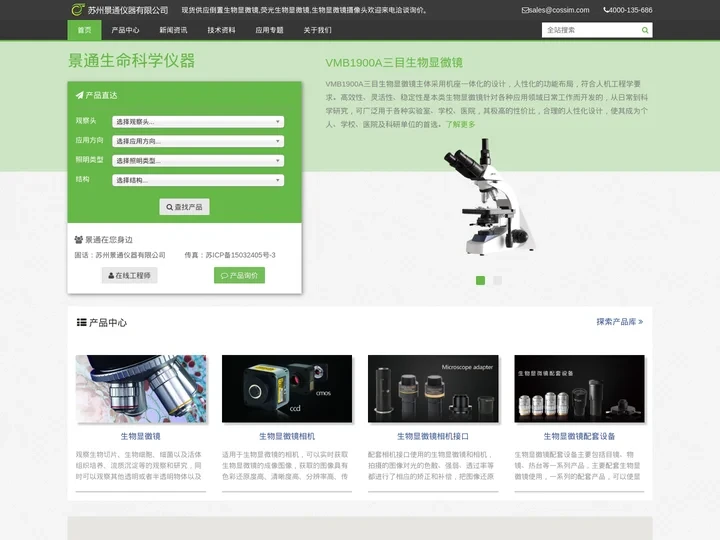Screen dimensions: 720x540
Task: Click the 4000-135-686 phone number
Action: (631, 10)
